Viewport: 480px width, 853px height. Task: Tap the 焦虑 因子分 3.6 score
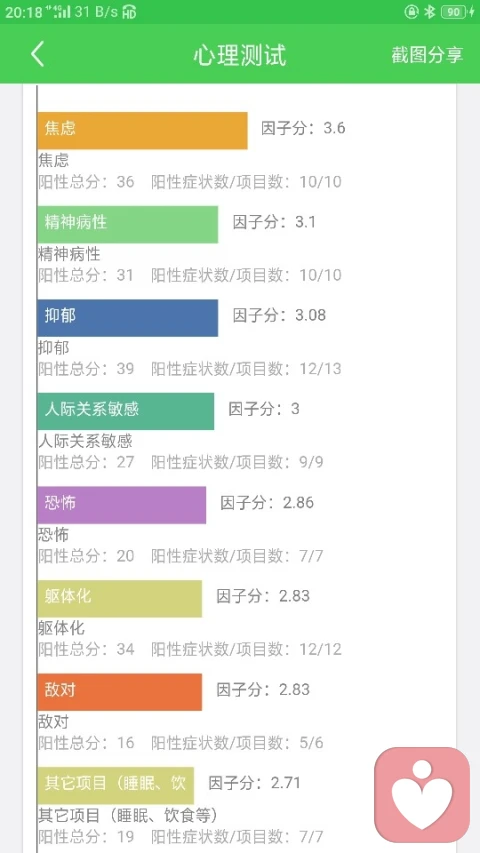coord(303,128)
